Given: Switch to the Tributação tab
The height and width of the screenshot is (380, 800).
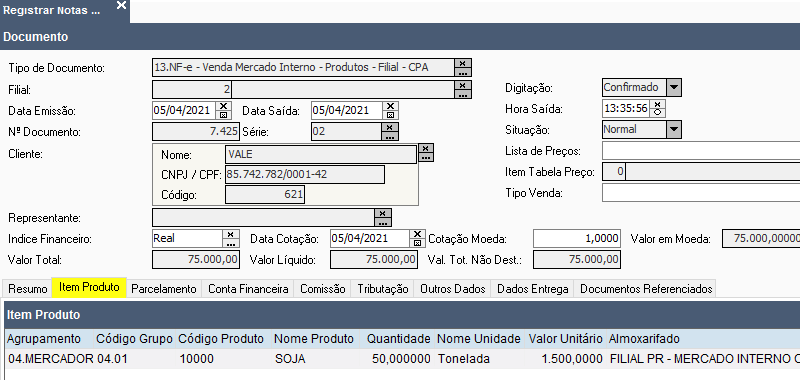Looking at the screenshot, I should coord(383,289).
